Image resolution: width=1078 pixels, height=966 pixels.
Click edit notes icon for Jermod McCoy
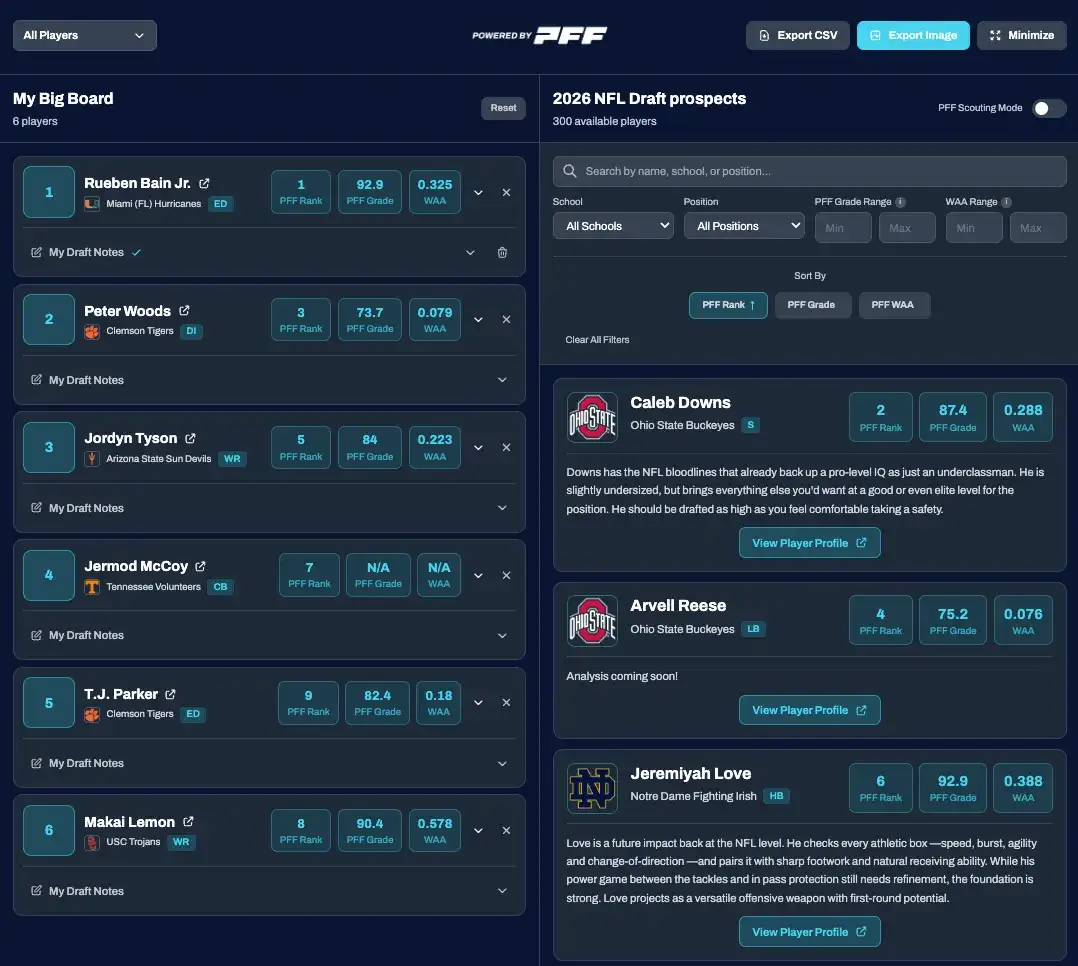coord(37,636)
